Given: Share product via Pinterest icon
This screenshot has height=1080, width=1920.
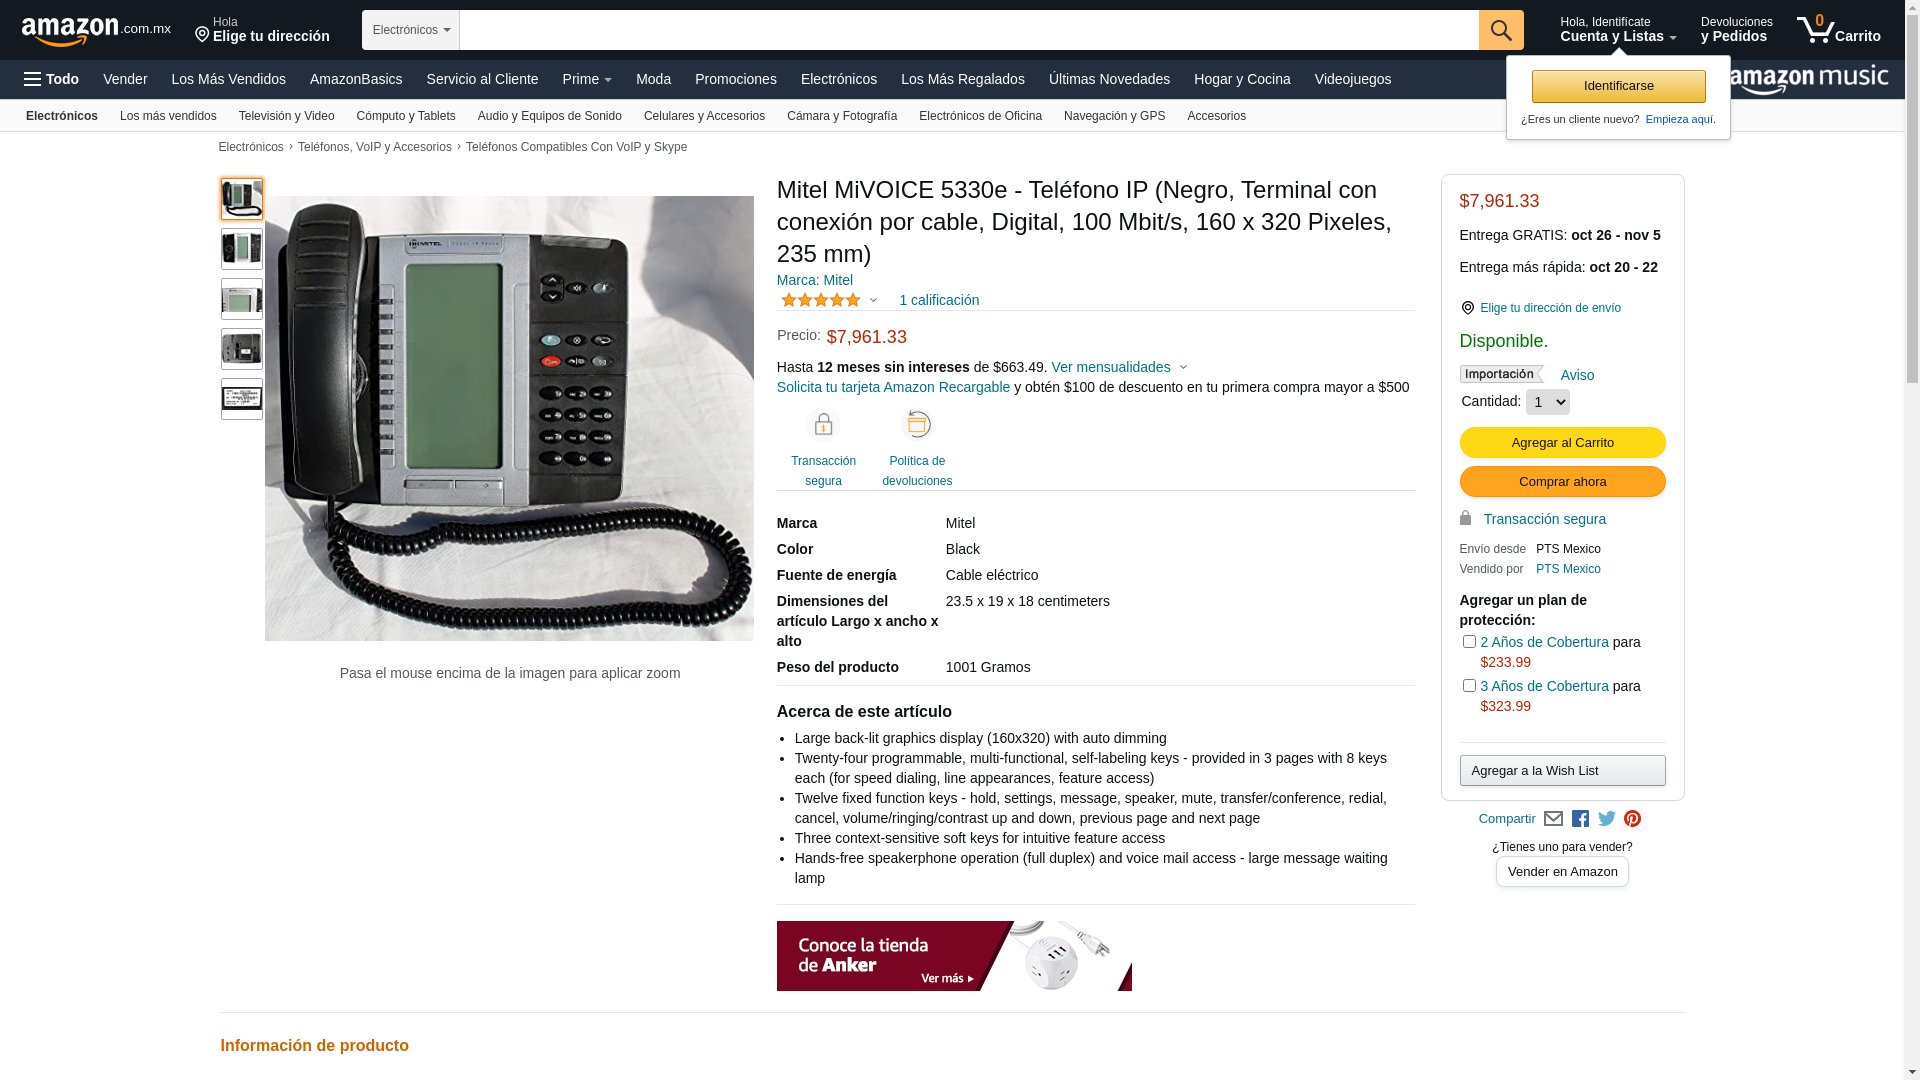Looking at the screenshot, I should 1633,819.
